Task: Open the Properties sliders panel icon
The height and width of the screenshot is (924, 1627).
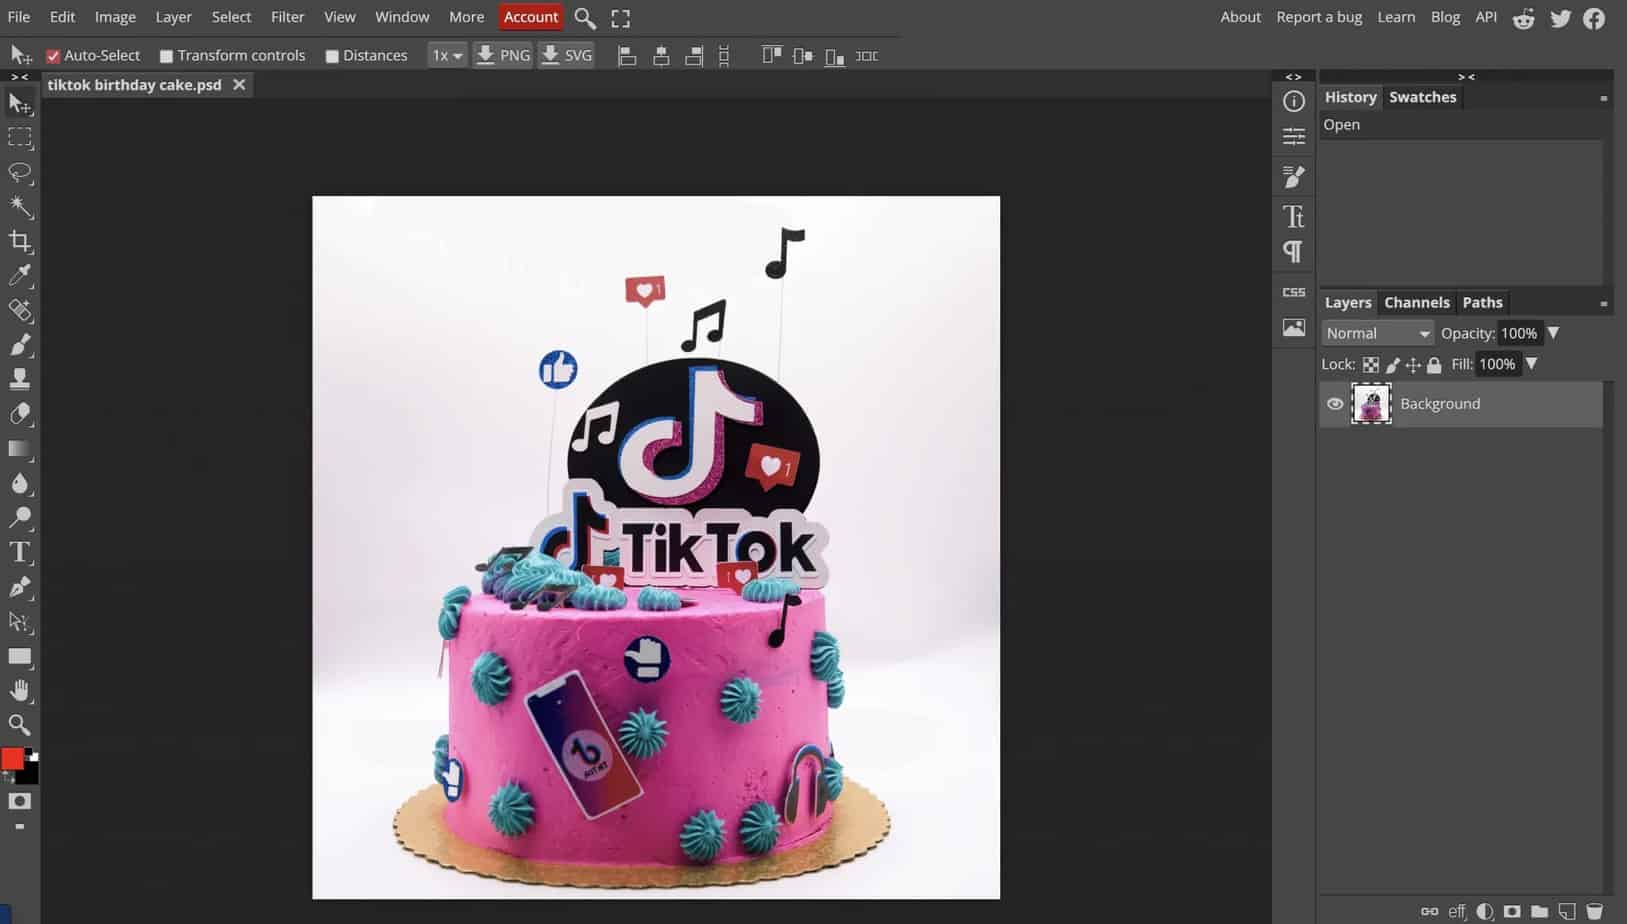Action: [1293, 136]
